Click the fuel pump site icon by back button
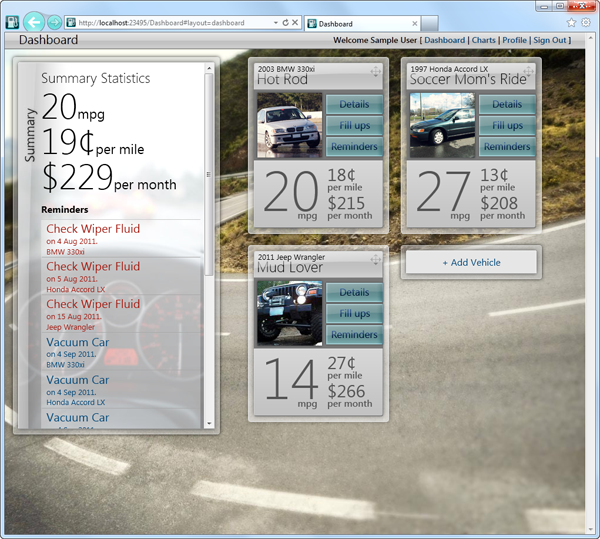 pyautogui.click(x=13, y=23)
